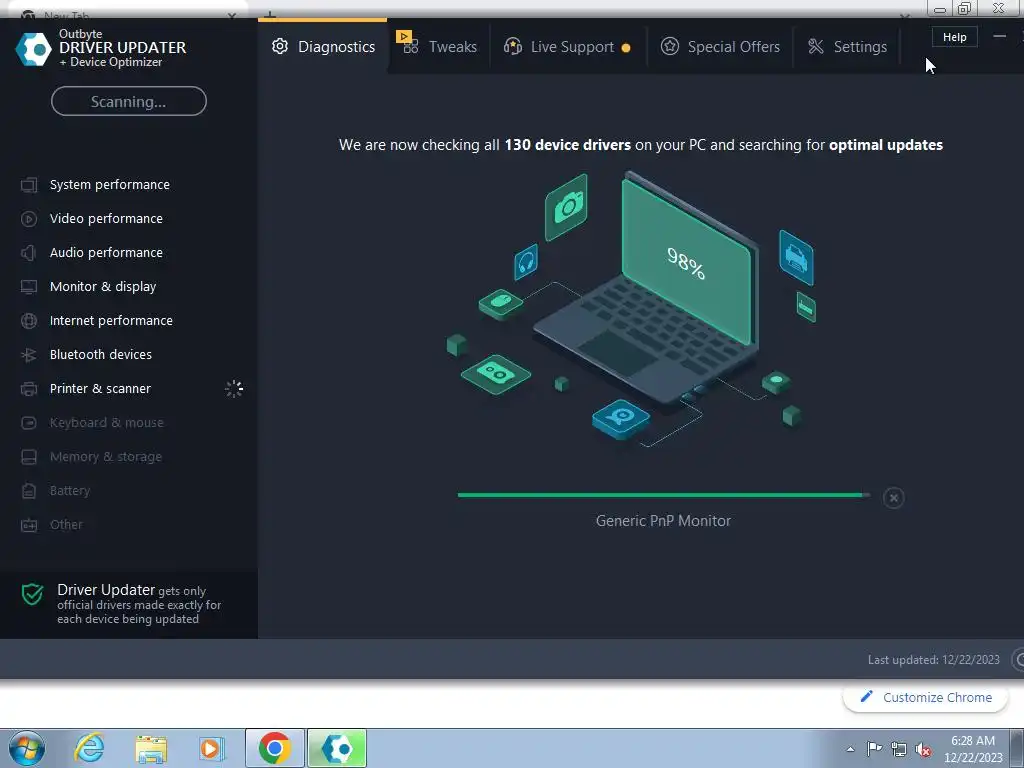Click the Scanning... button
The image size is (1024, 768).
[129, 101]
